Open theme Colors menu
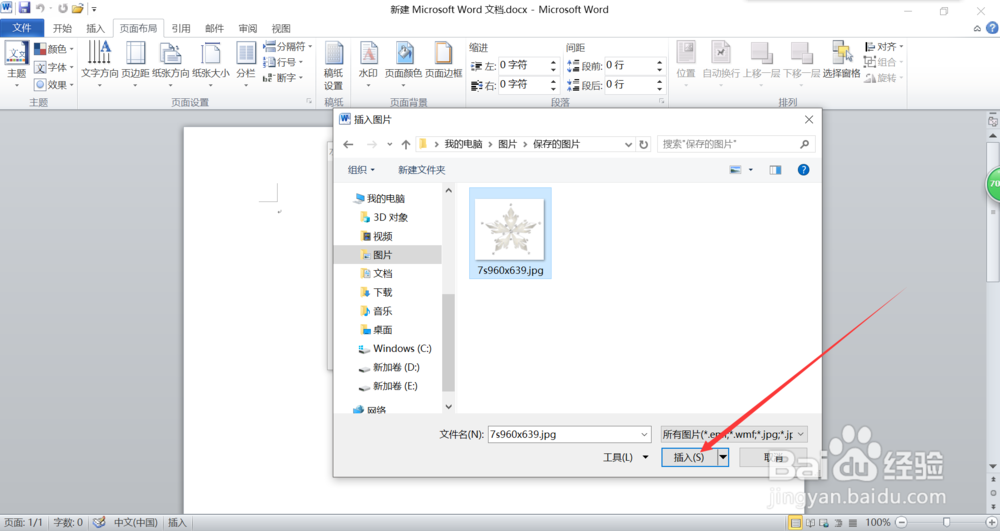1000x531 pixels. (54, 49)
